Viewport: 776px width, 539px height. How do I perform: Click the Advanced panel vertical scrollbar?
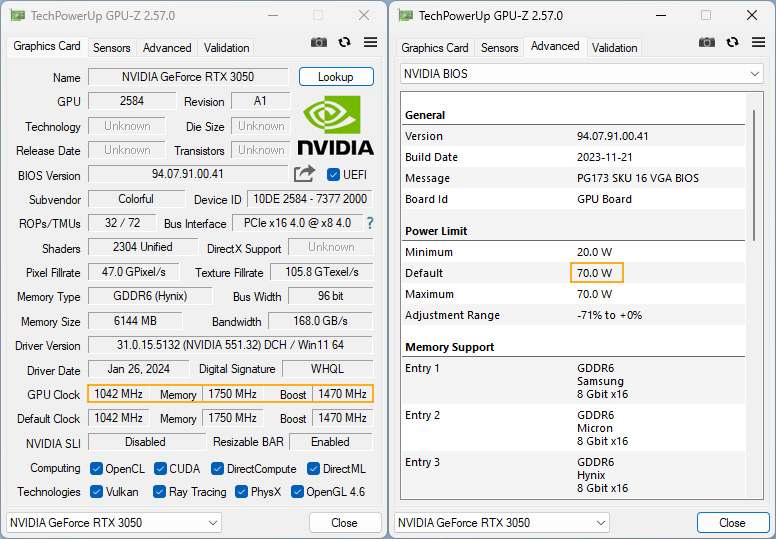point(754,175)
